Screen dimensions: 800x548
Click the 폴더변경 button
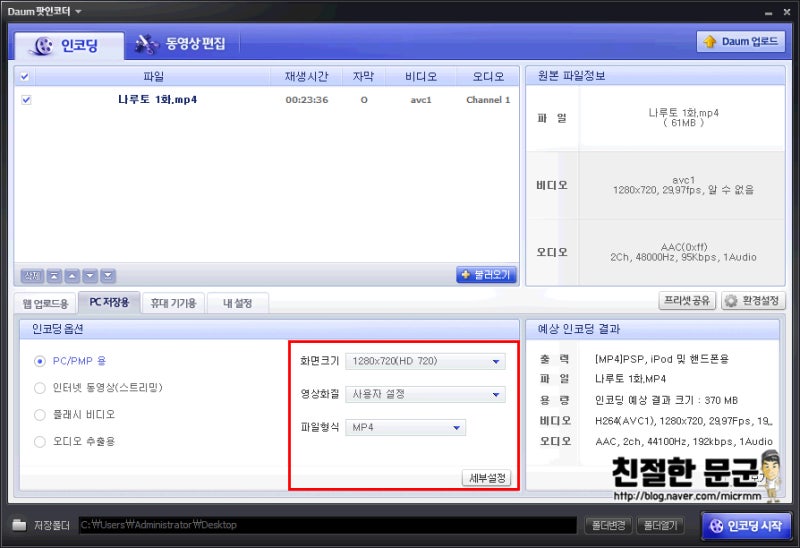[x=608, y=525]
